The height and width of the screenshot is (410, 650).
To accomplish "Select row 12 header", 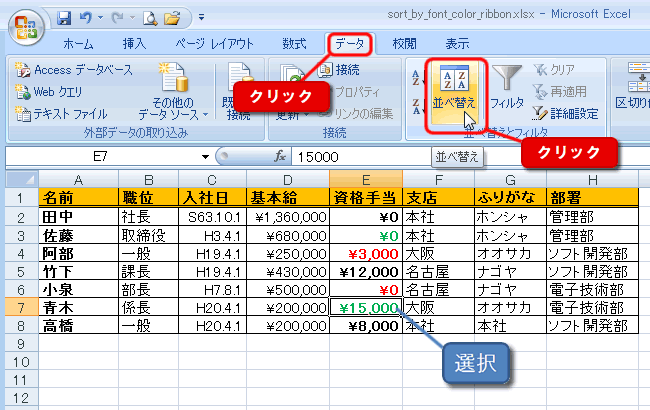I will coord(22,398).
